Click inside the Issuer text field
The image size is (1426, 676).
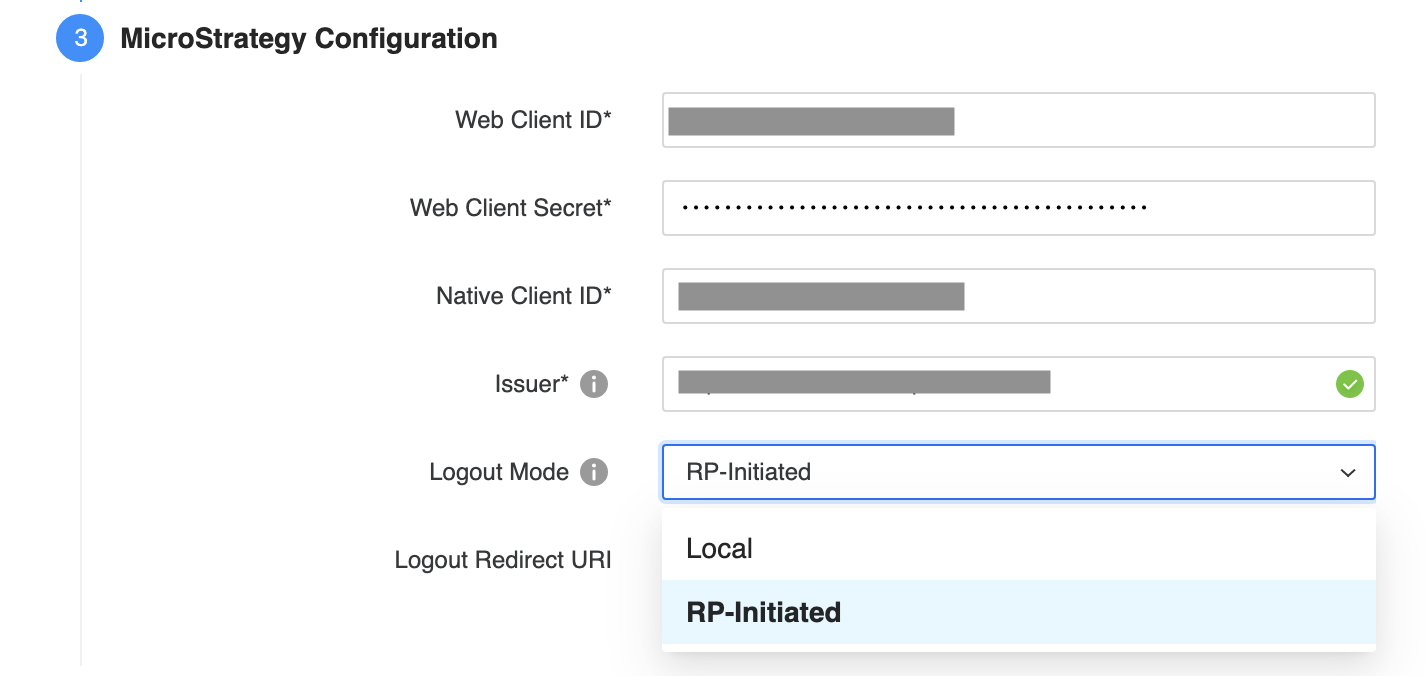(x=1180, y=384)
